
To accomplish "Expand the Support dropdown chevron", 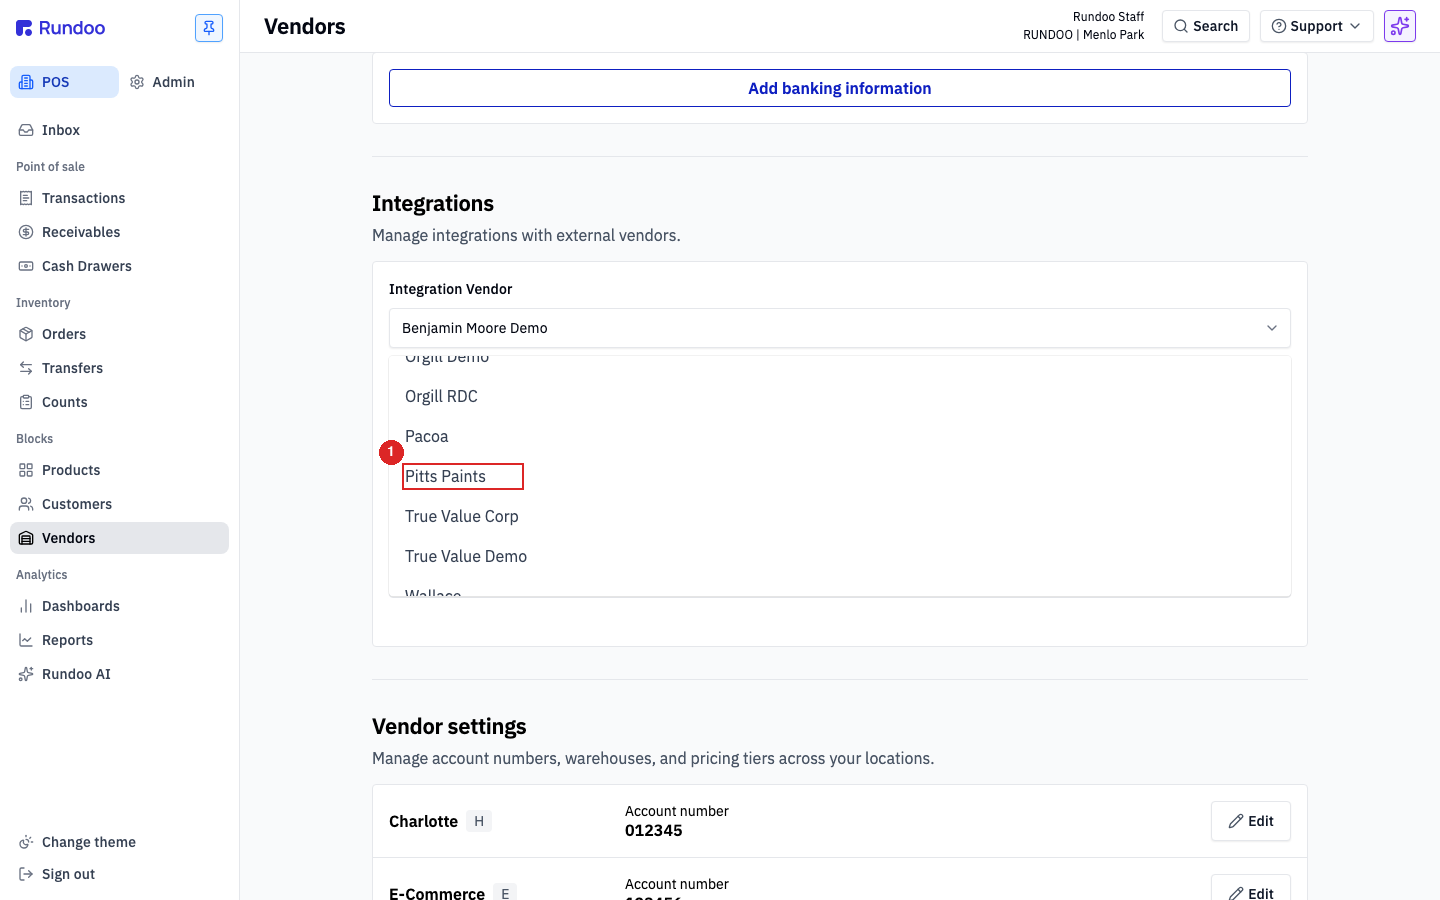I will point(1355,26).
